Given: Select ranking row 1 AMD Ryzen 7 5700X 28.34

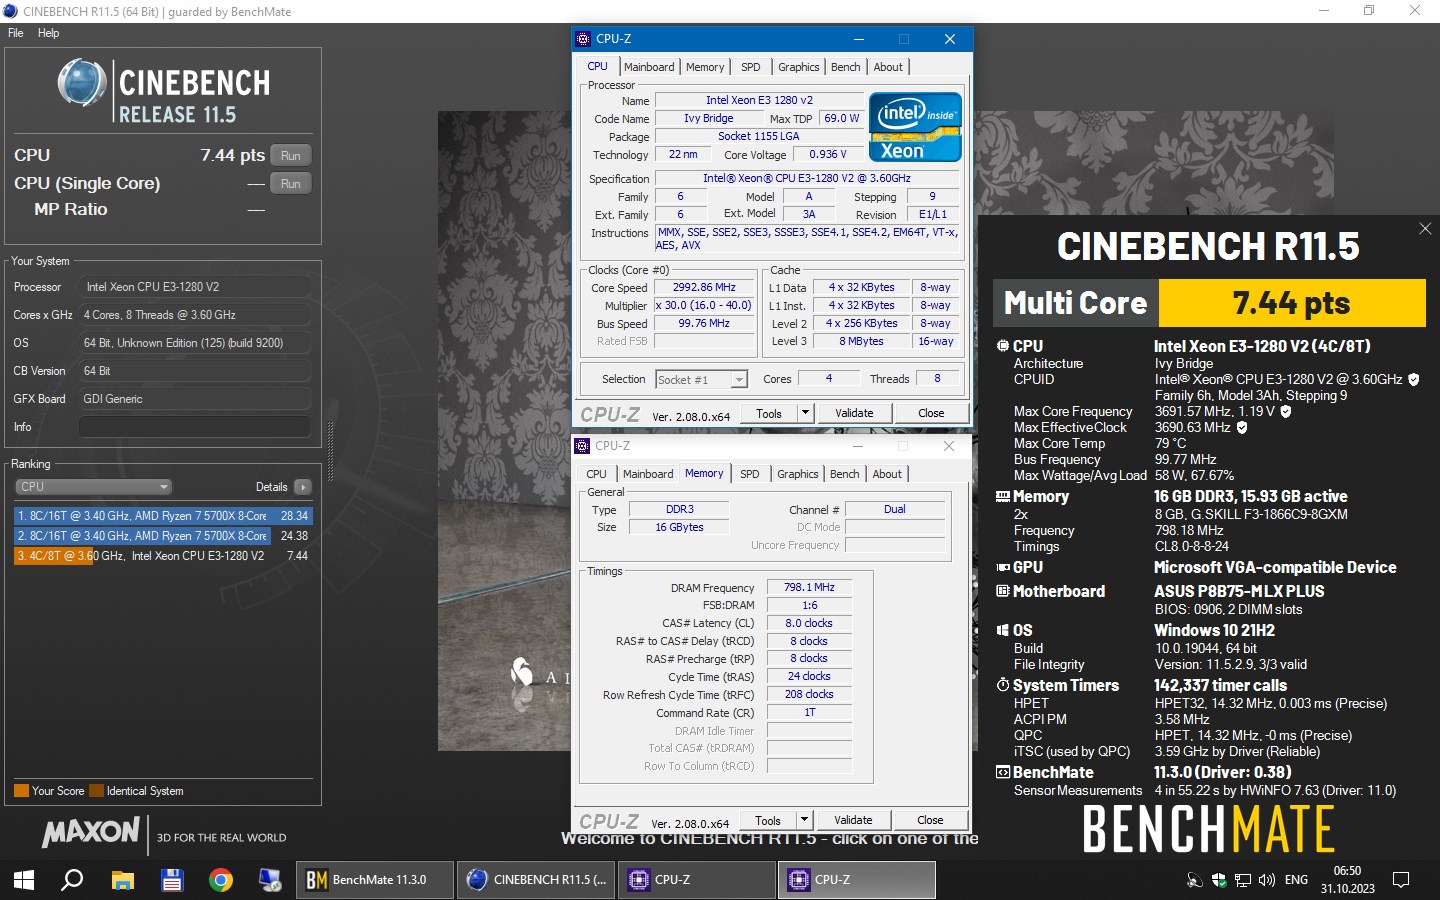Looking at the screenshot, I should click(163, 516).
